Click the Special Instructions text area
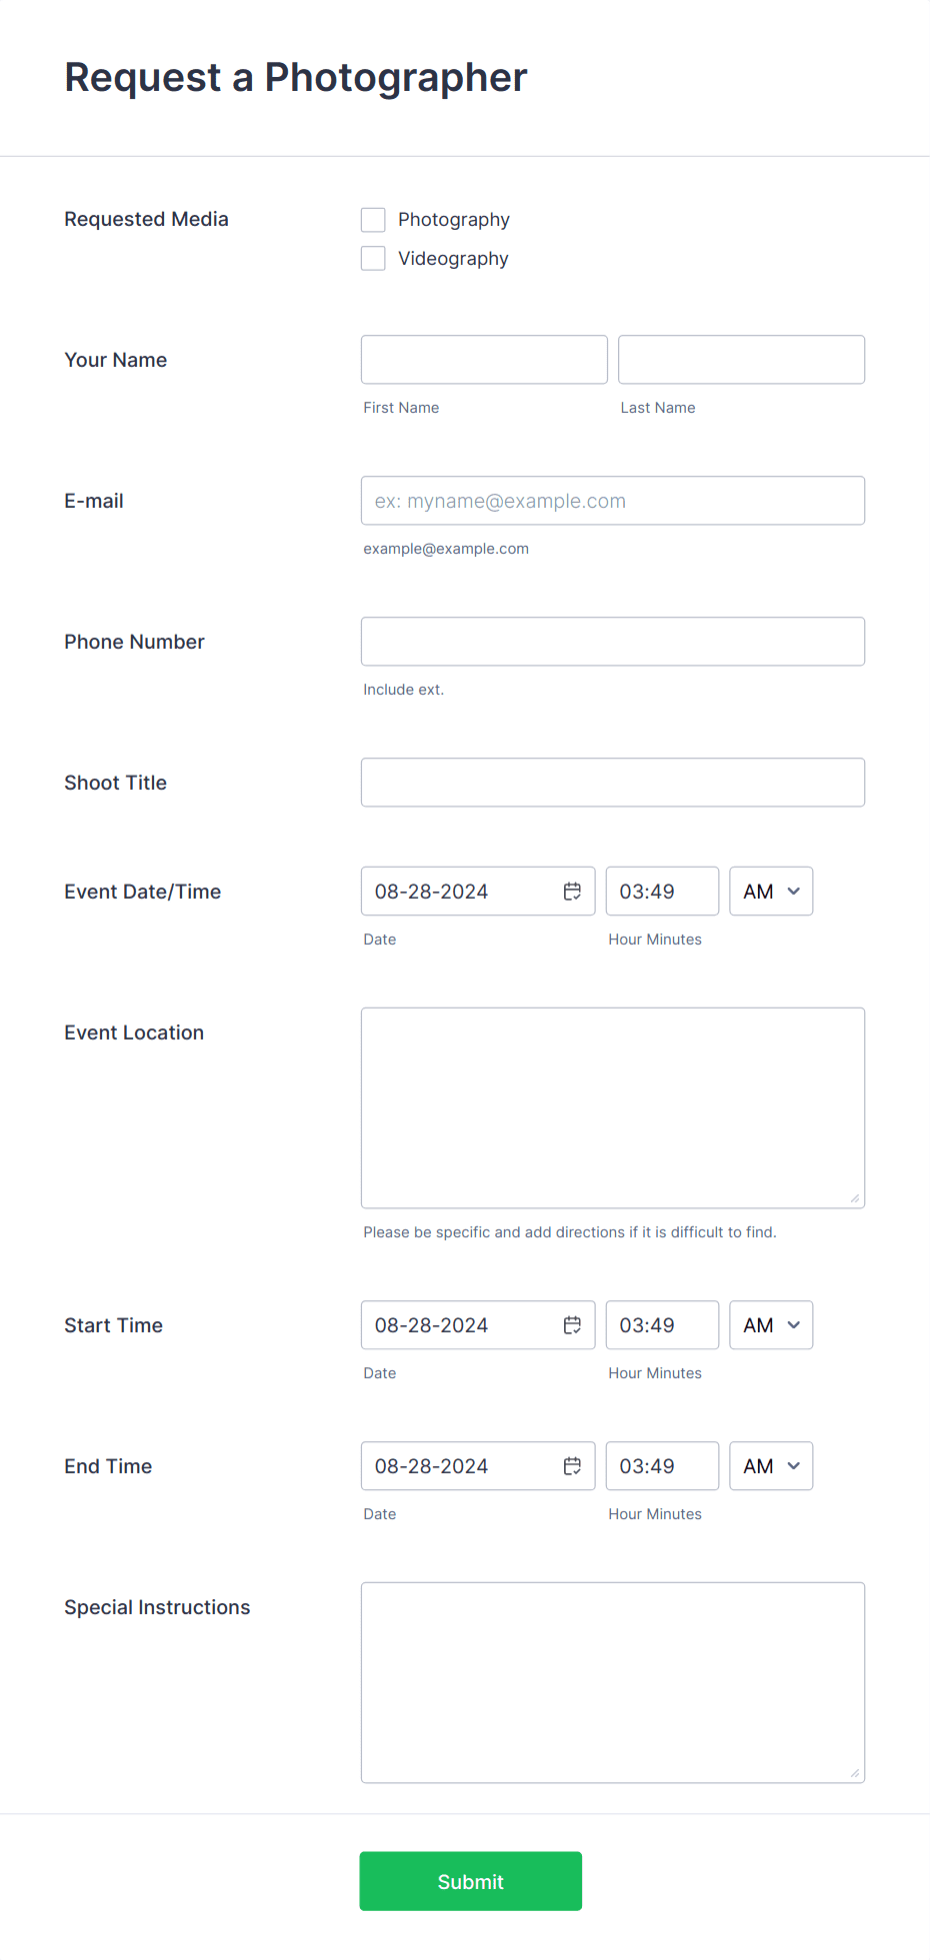The width and height of the screenshot is (930, 1960). (x=612, y=1682)
